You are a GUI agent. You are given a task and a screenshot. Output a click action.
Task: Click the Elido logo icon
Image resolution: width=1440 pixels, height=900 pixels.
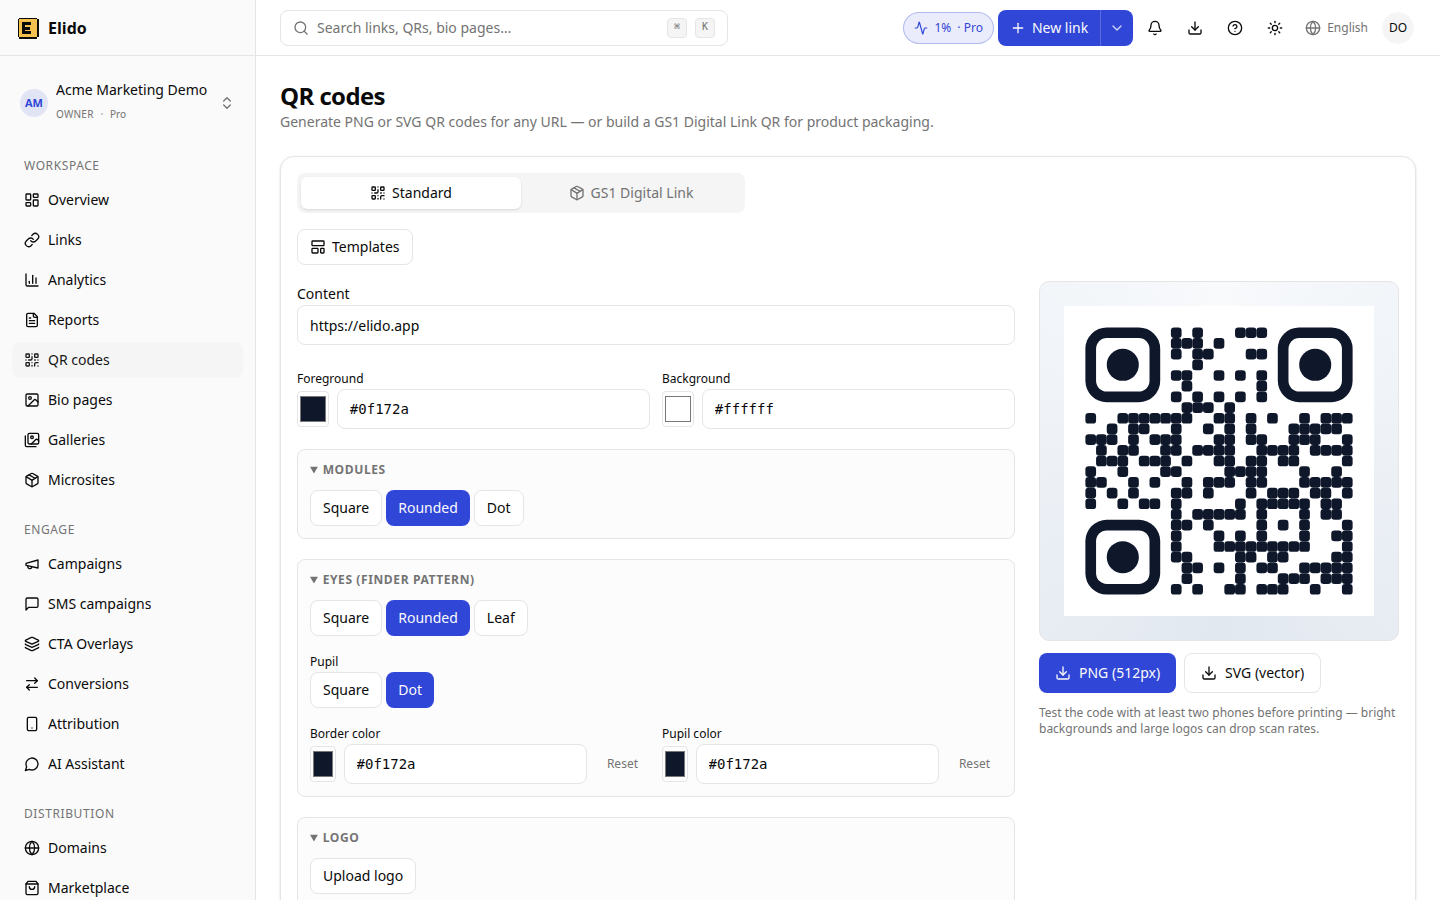[28, 28]
